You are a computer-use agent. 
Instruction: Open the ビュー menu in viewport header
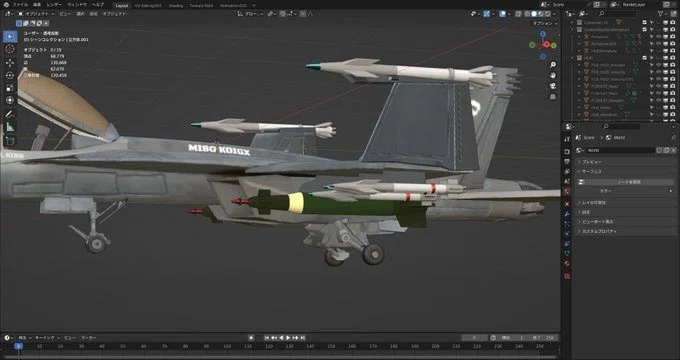[x=65, y=14]
